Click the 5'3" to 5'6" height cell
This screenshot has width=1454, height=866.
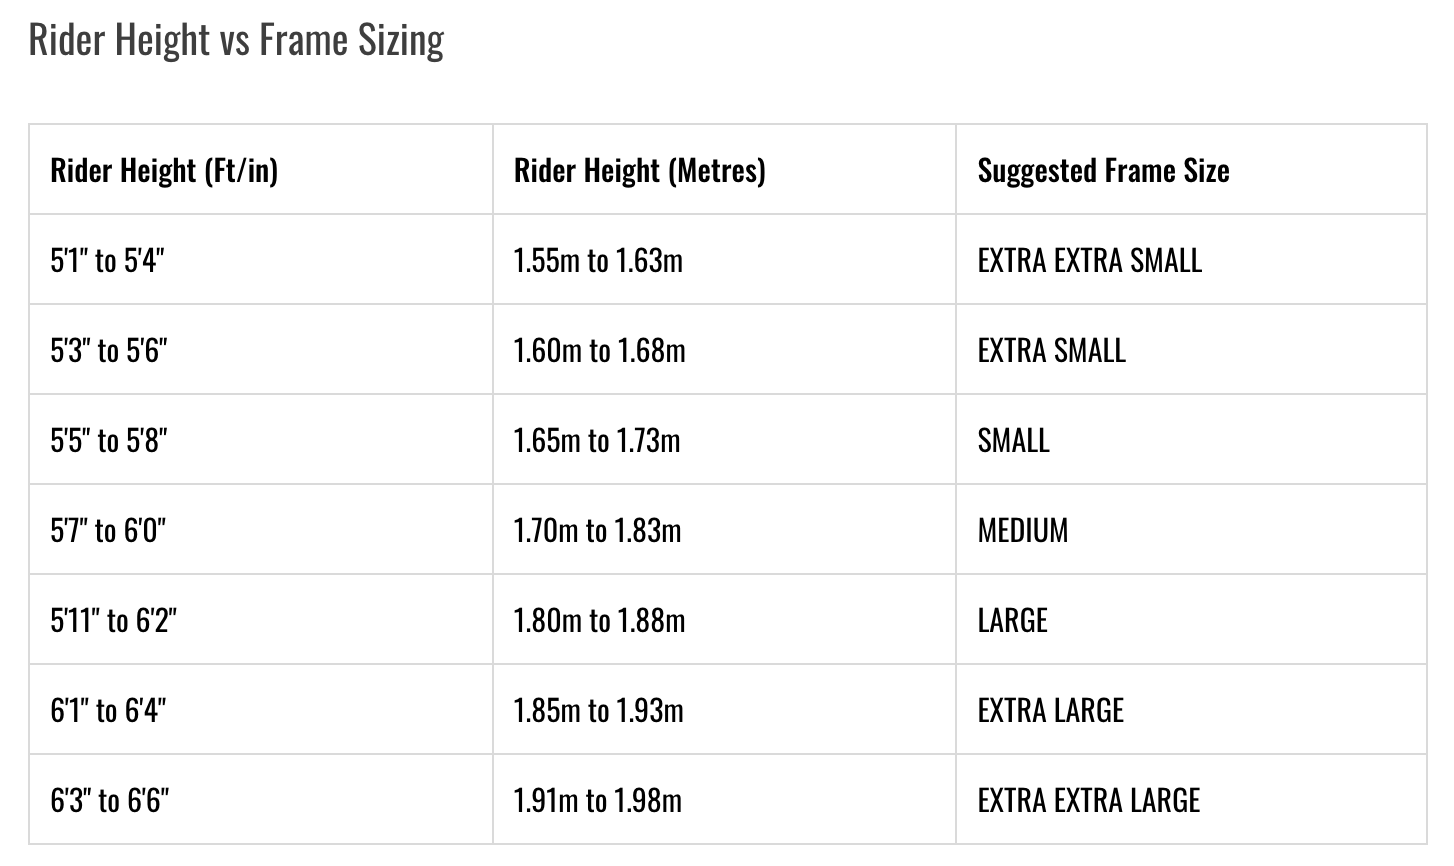tap(109, 350)
